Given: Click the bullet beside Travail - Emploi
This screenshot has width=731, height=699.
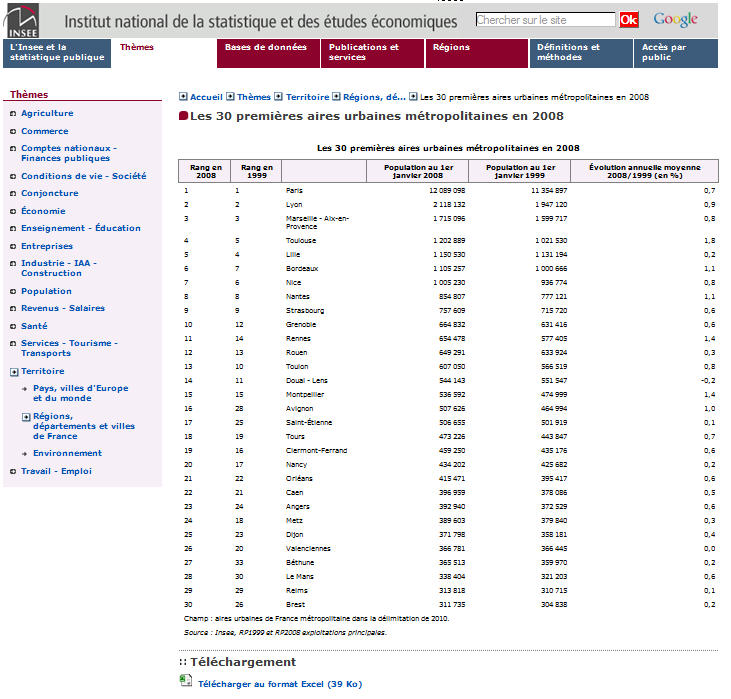Looking at the screenshot, I should [12, 471].
